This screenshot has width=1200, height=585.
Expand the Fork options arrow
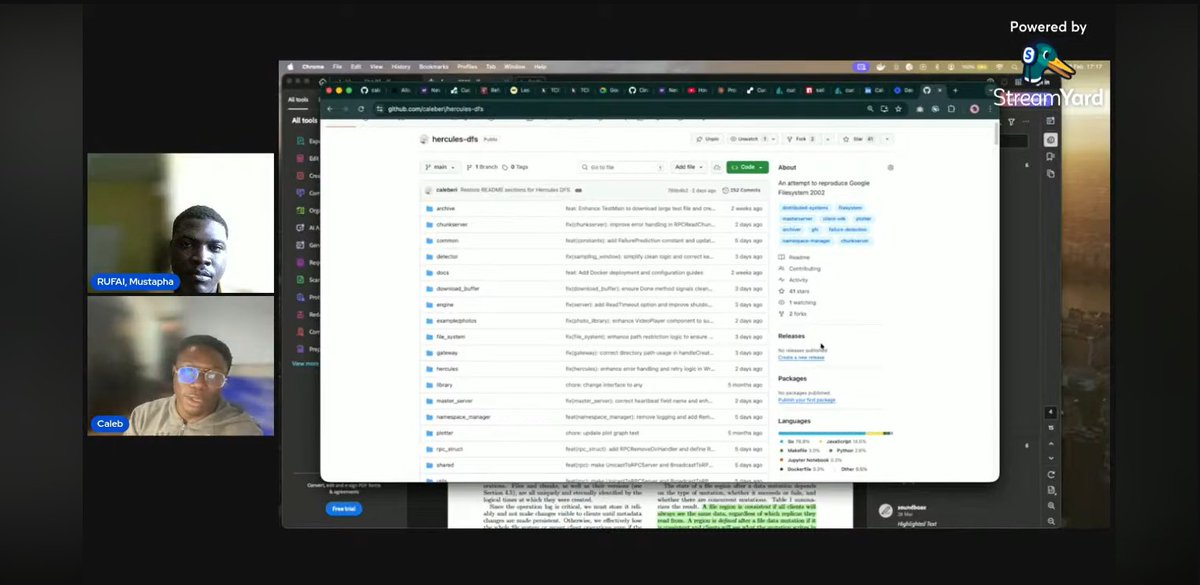pos(826,139)
